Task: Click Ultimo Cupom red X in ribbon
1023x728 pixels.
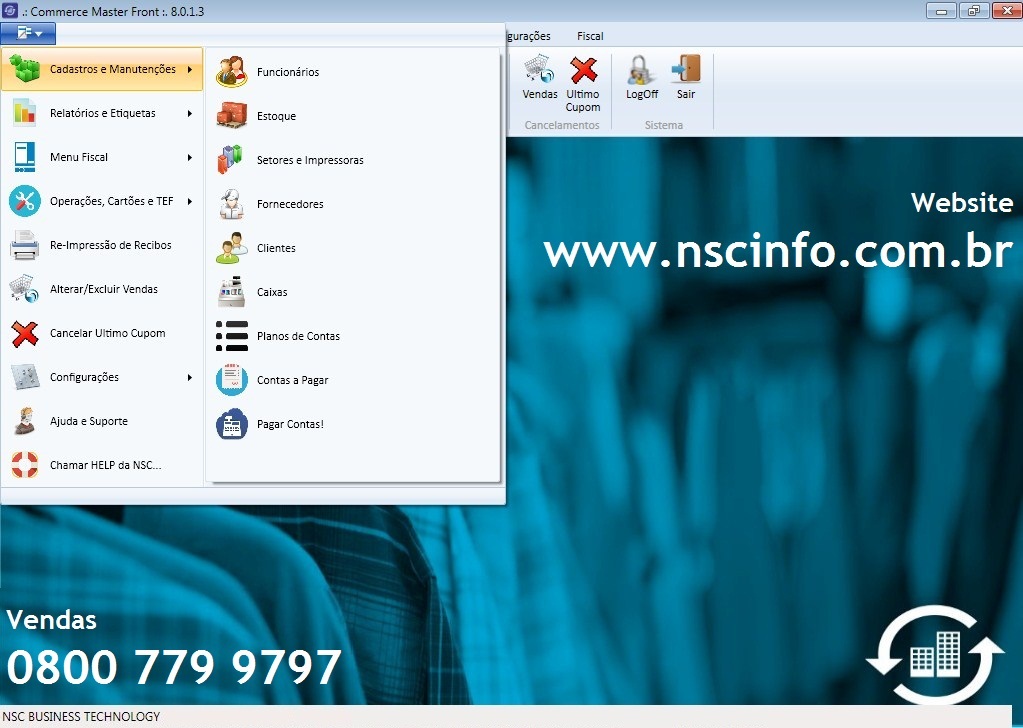Action: coord(583,84)
